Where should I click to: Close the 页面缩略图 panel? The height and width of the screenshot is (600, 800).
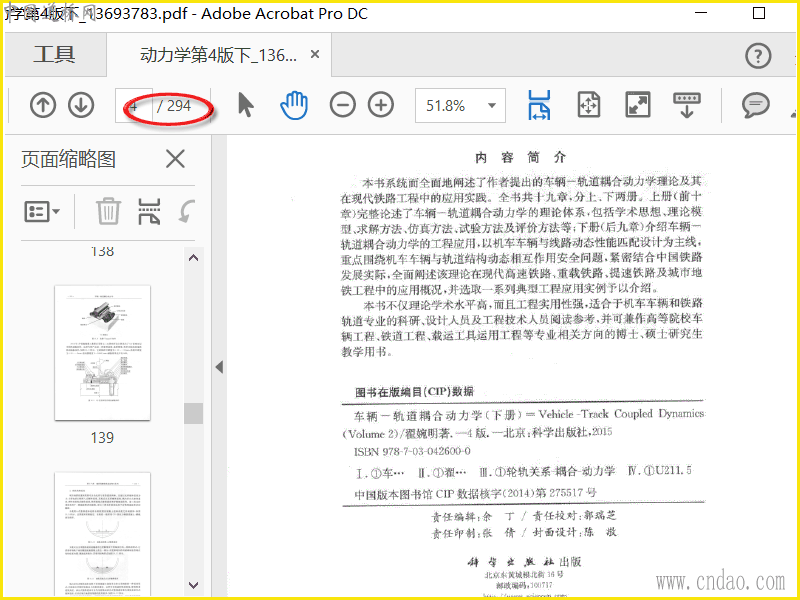(x=175, y=159)
